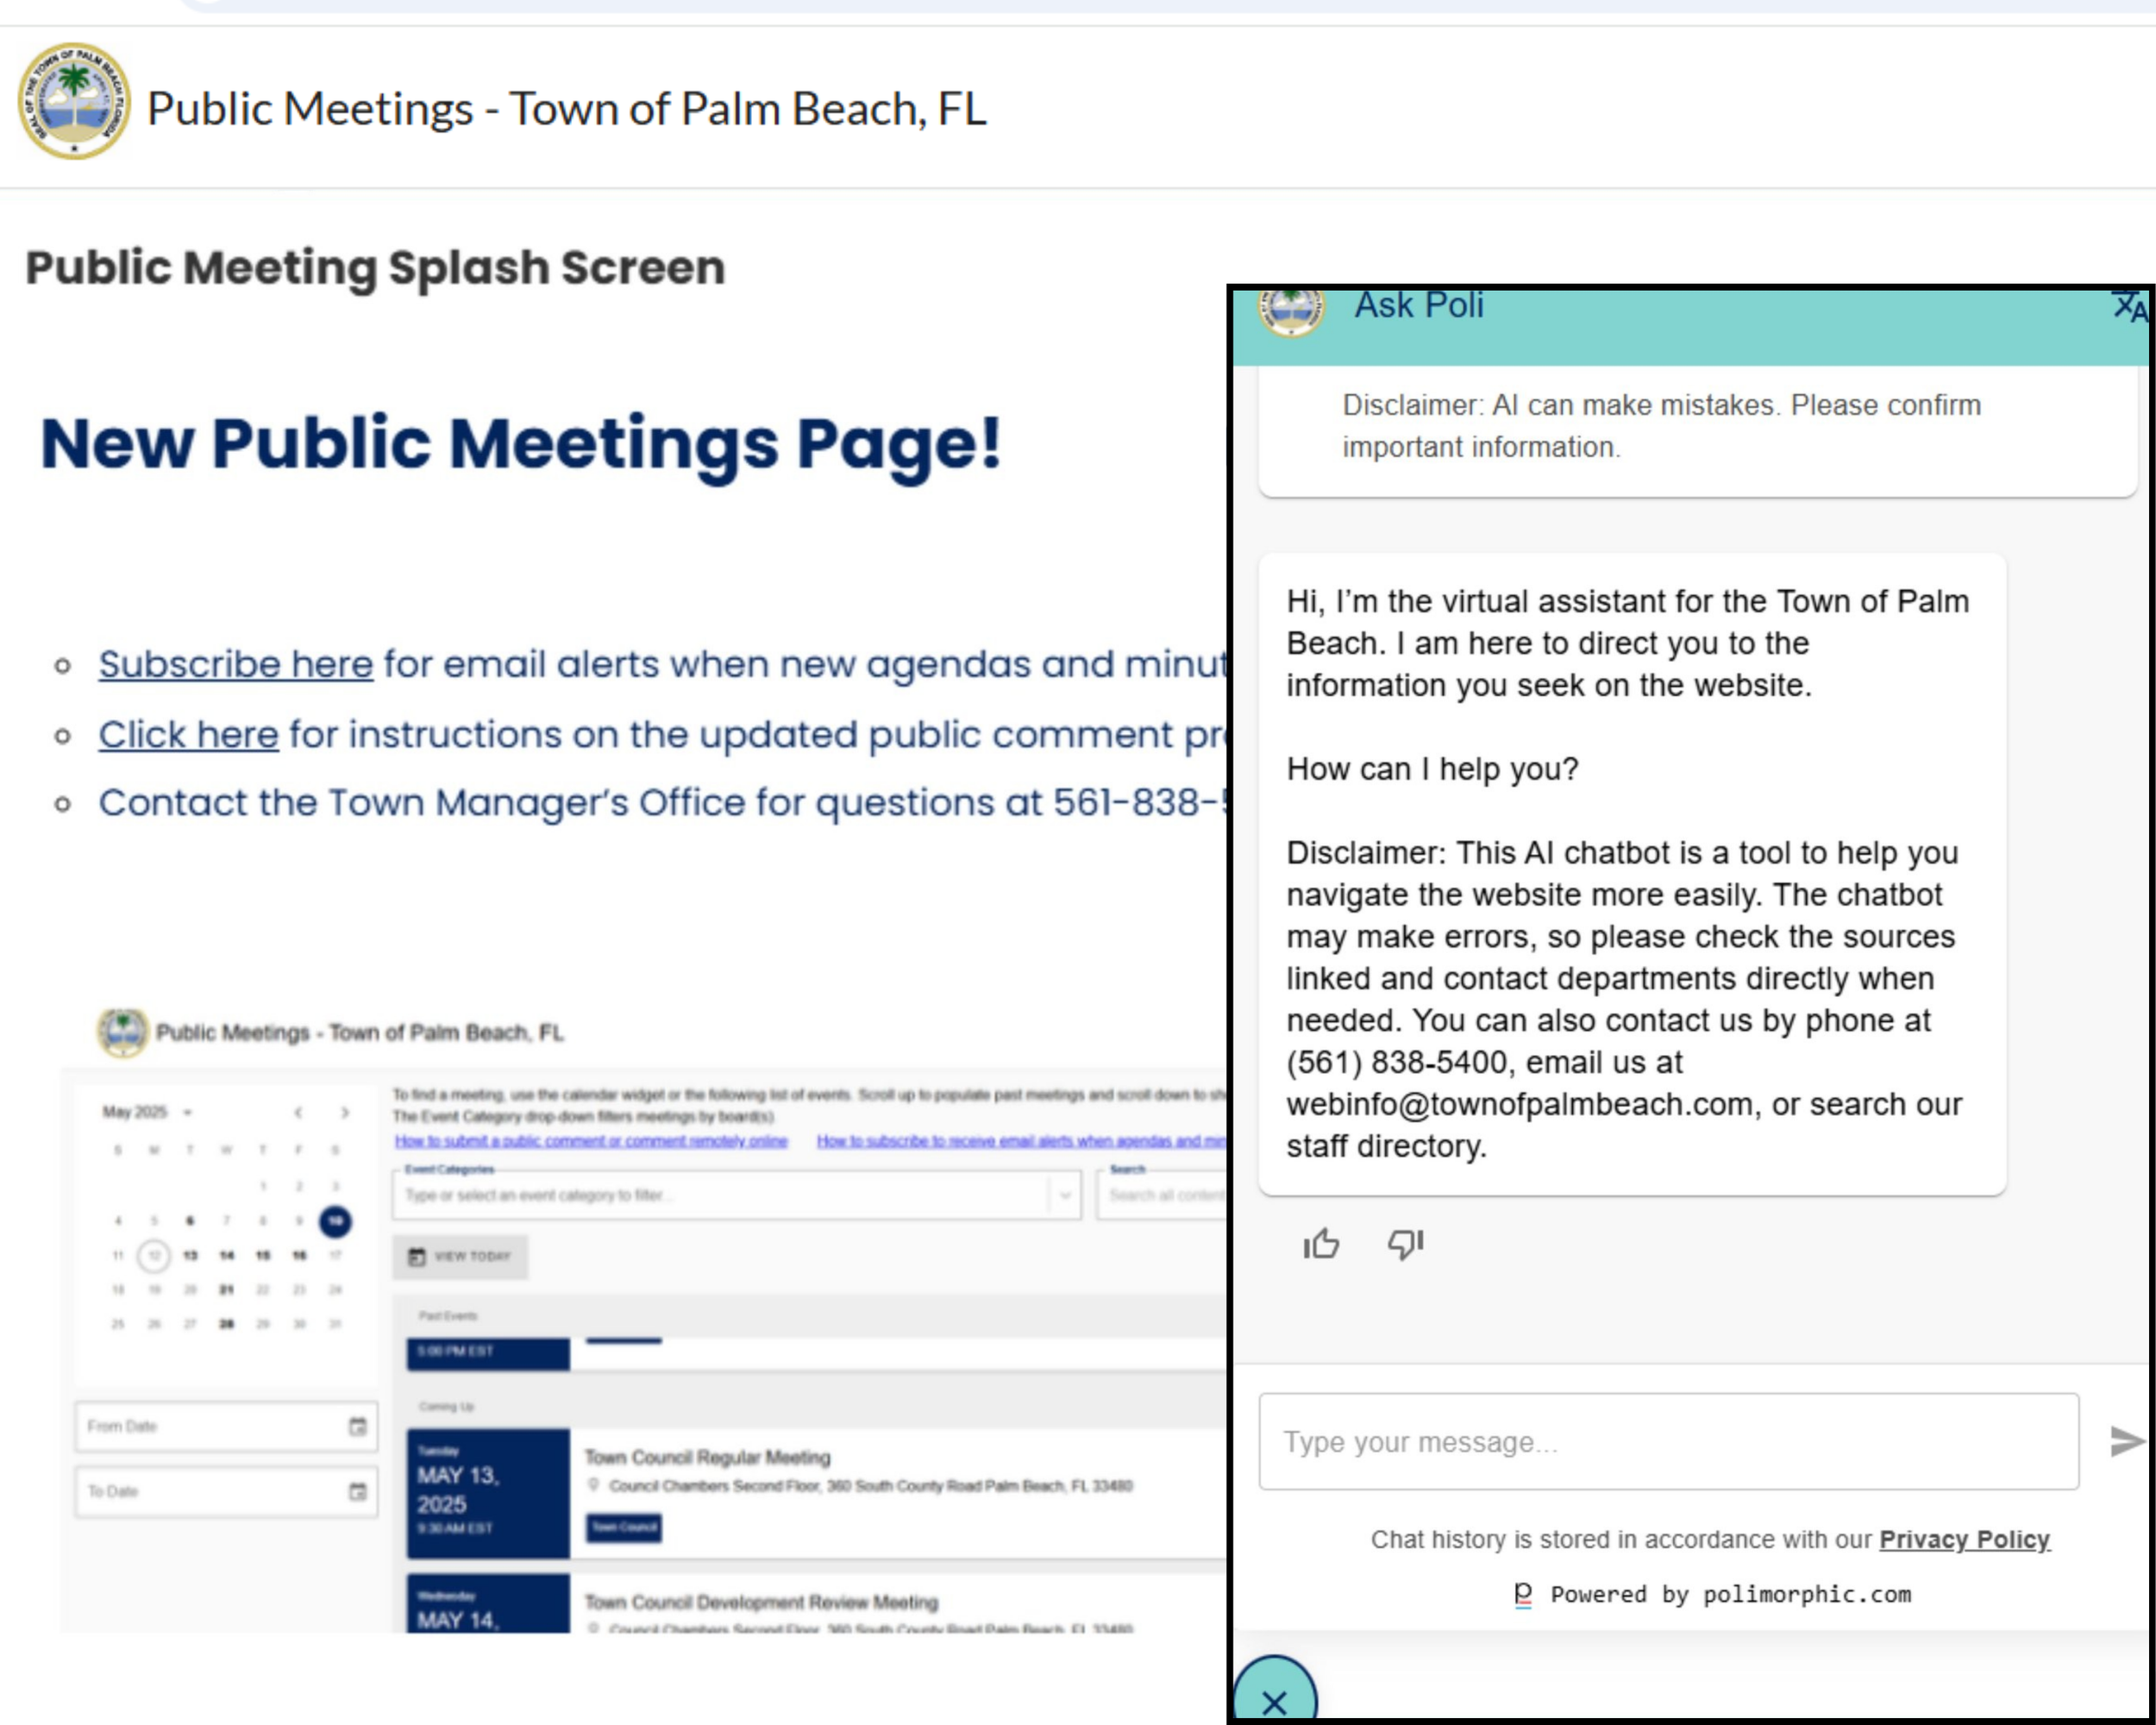The height and width of the screenshot is (1725, 2156).
Task: Click the How can I help you? text
Action: pyautogui.click(x=1432, y=769)
